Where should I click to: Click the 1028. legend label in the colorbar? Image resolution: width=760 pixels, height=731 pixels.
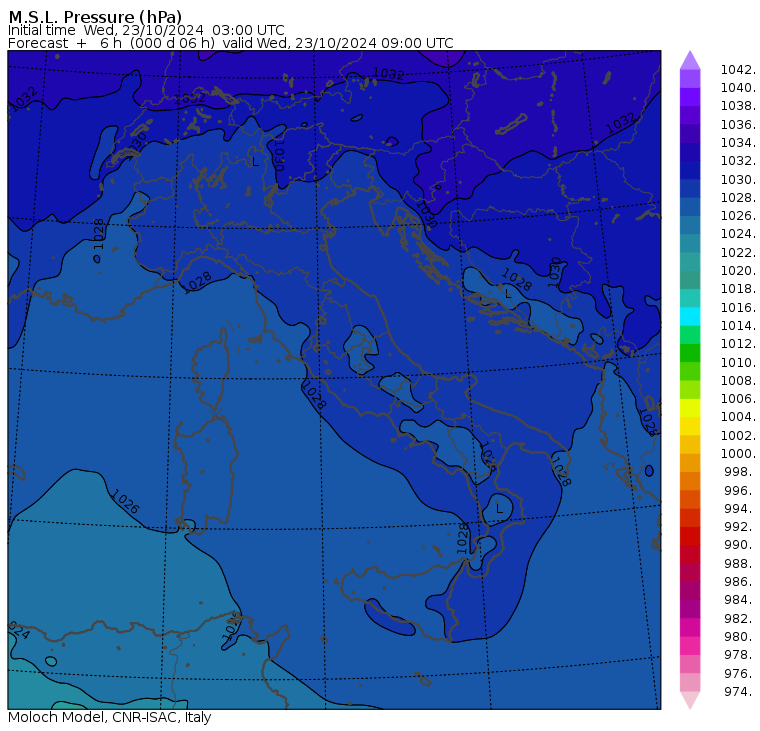[x=738, y=197]
